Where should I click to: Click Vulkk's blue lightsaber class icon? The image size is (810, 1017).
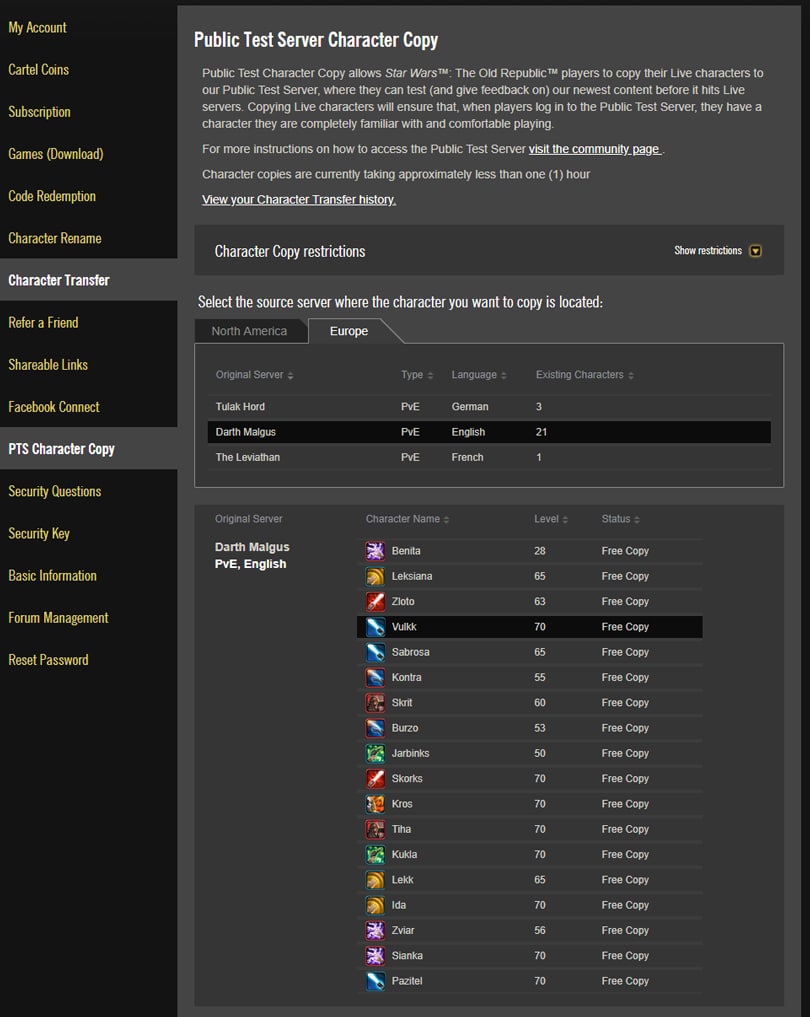pyautogui.click(x=375, y=626)
